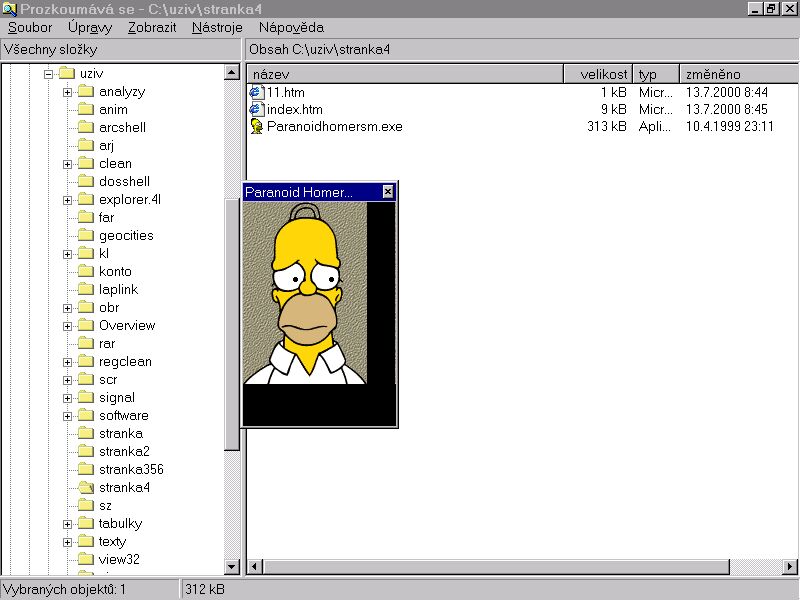
Task: Expand the analyzy folder node
Action: pyautogui.click(x=67, y=92)
